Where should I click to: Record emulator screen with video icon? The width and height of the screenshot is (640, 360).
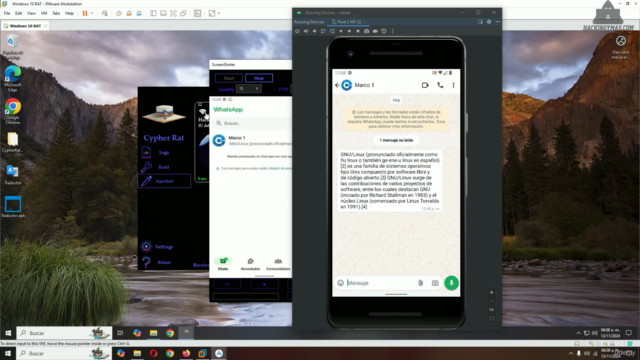coord(375,31)
